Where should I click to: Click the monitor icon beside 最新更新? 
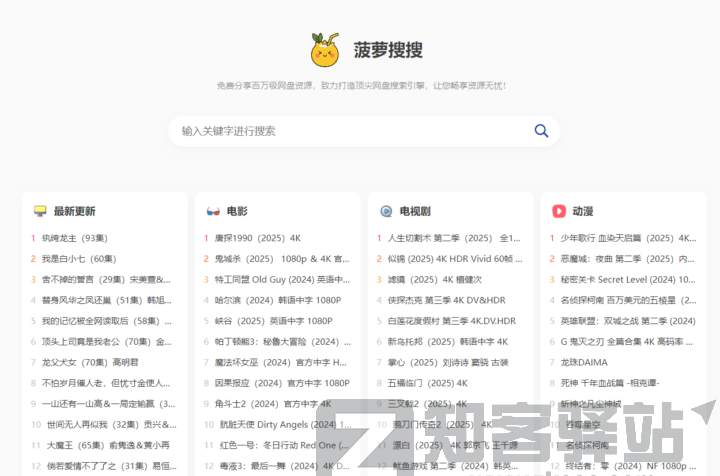tap(40, 212)
